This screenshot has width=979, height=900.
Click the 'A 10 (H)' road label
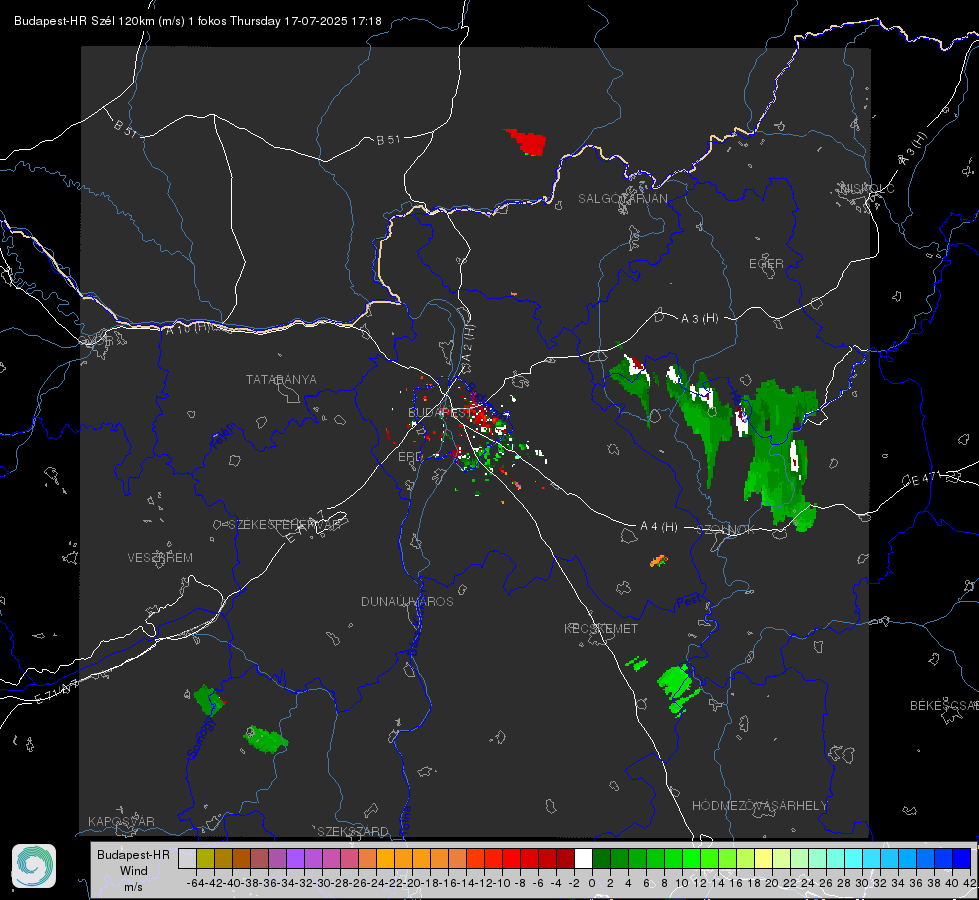pyautogui.click(x=188, y=327)
